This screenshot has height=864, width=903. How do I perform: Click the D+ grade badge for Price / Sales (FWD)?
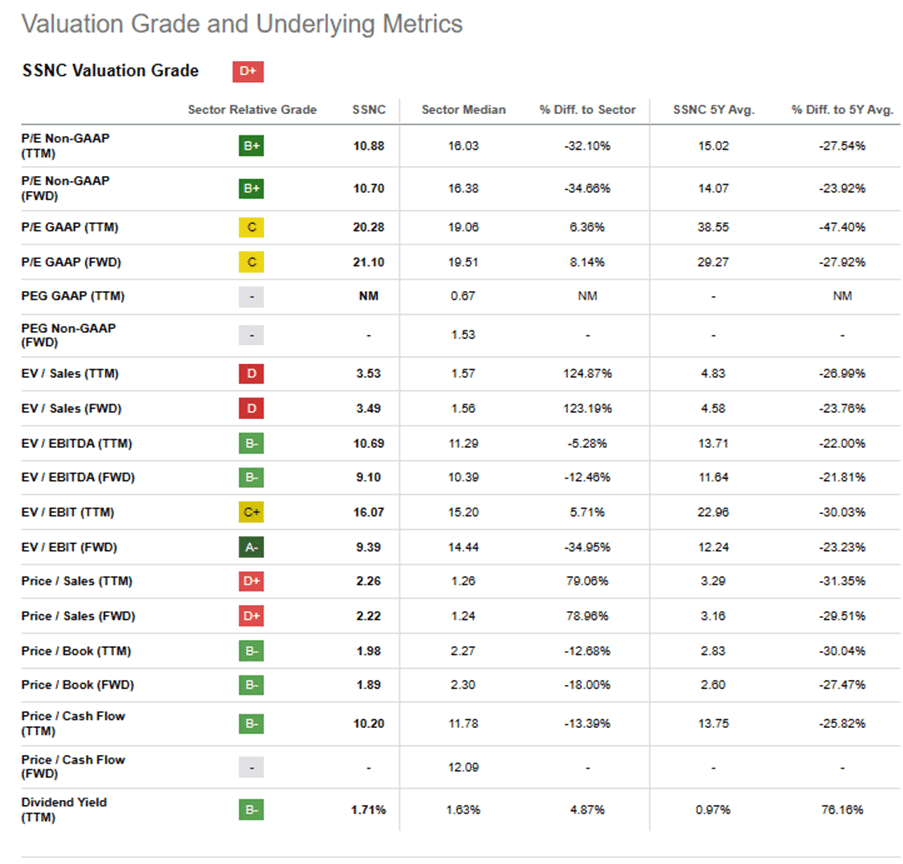click(x=251, y=616)
